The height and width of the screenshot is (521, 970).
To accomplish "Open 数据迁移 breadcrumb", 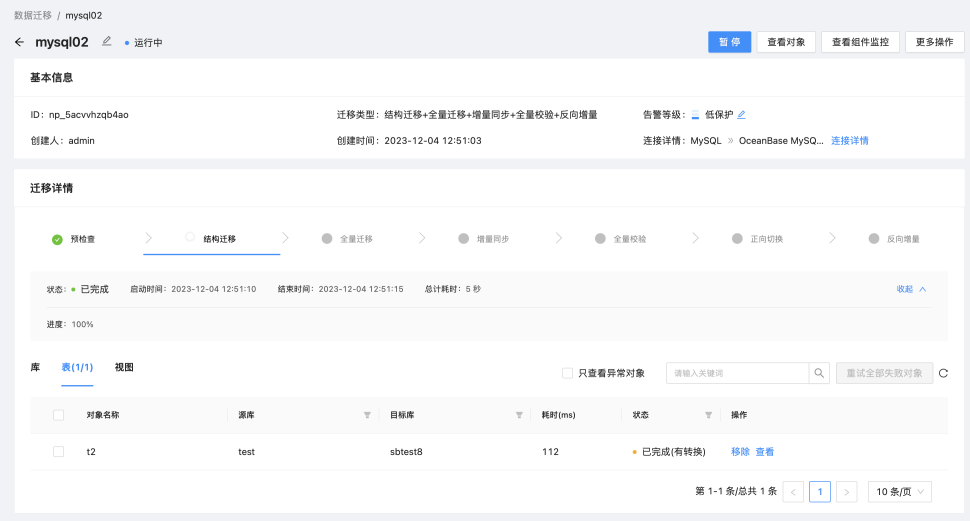I will click(33, 15).
